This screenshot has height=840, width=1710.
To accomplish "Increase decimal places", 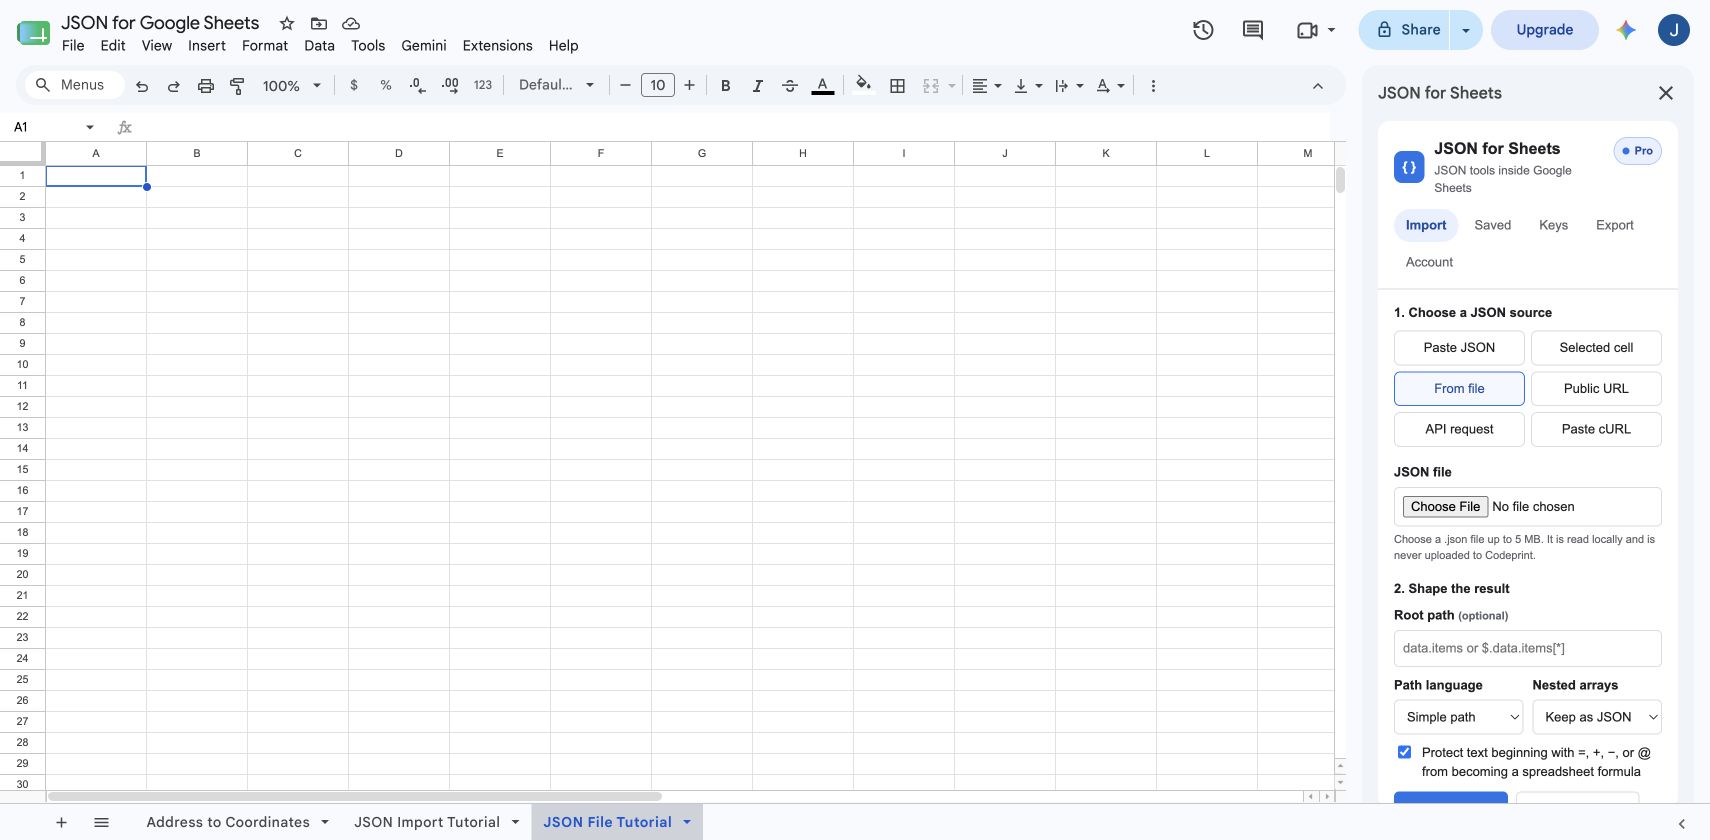I will [x=450, y=86].
